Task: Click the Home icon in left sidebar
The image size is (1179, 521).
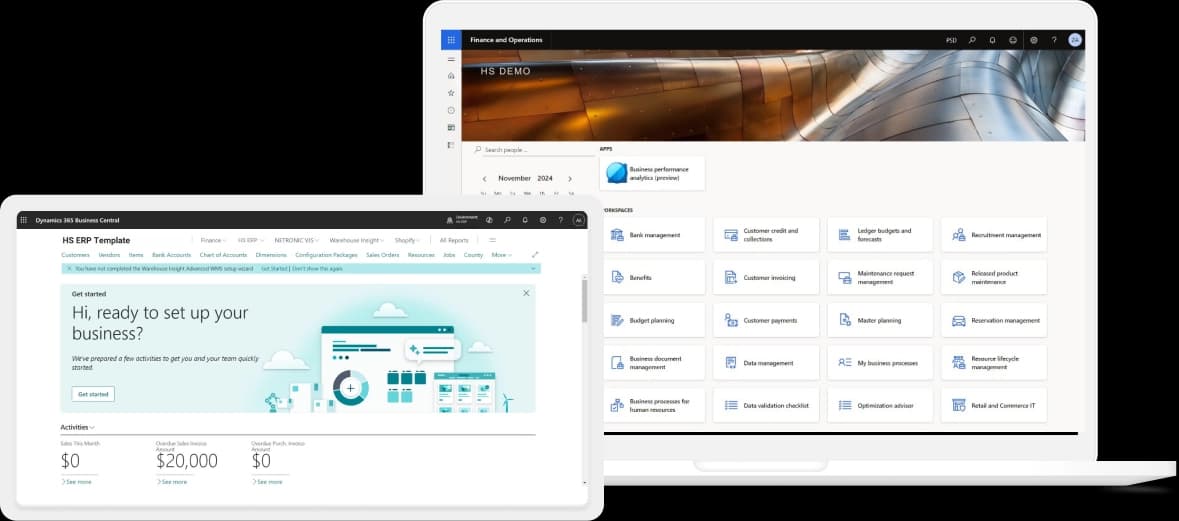Action: point(451,76)
